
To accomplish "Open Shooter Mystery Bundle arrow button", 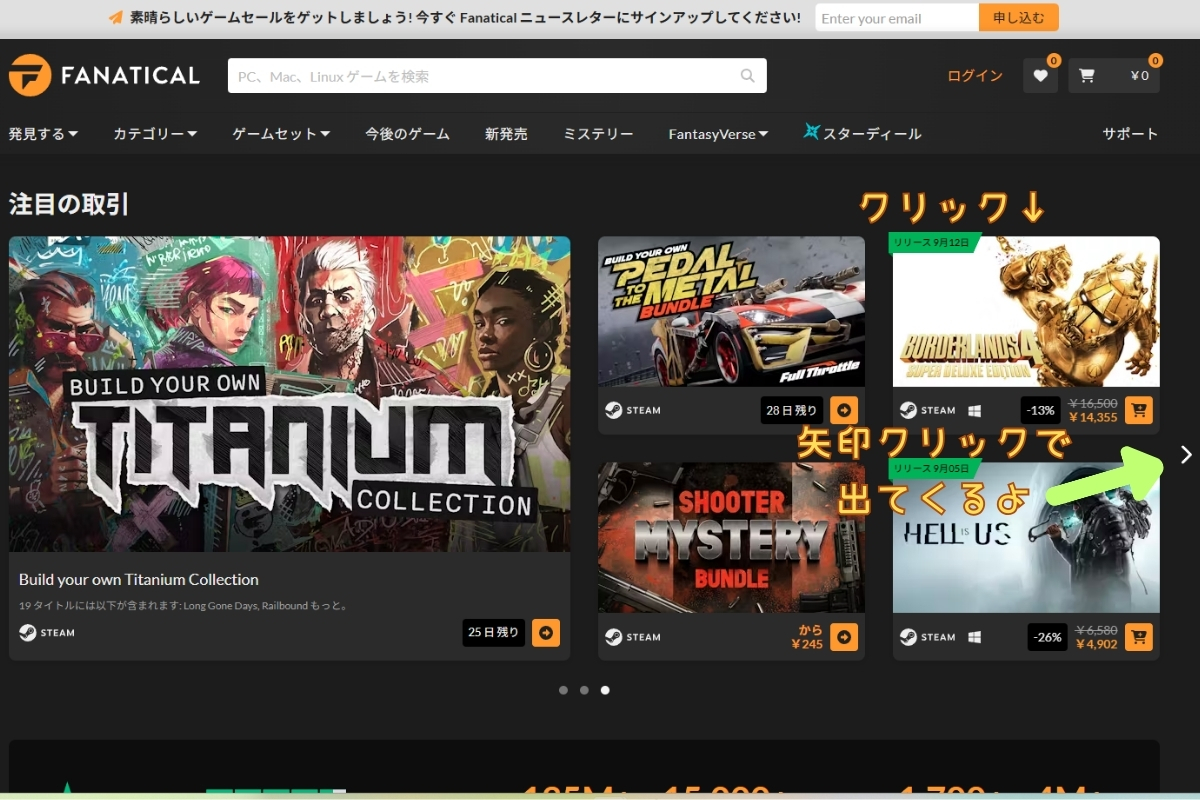I will (844, 637).
